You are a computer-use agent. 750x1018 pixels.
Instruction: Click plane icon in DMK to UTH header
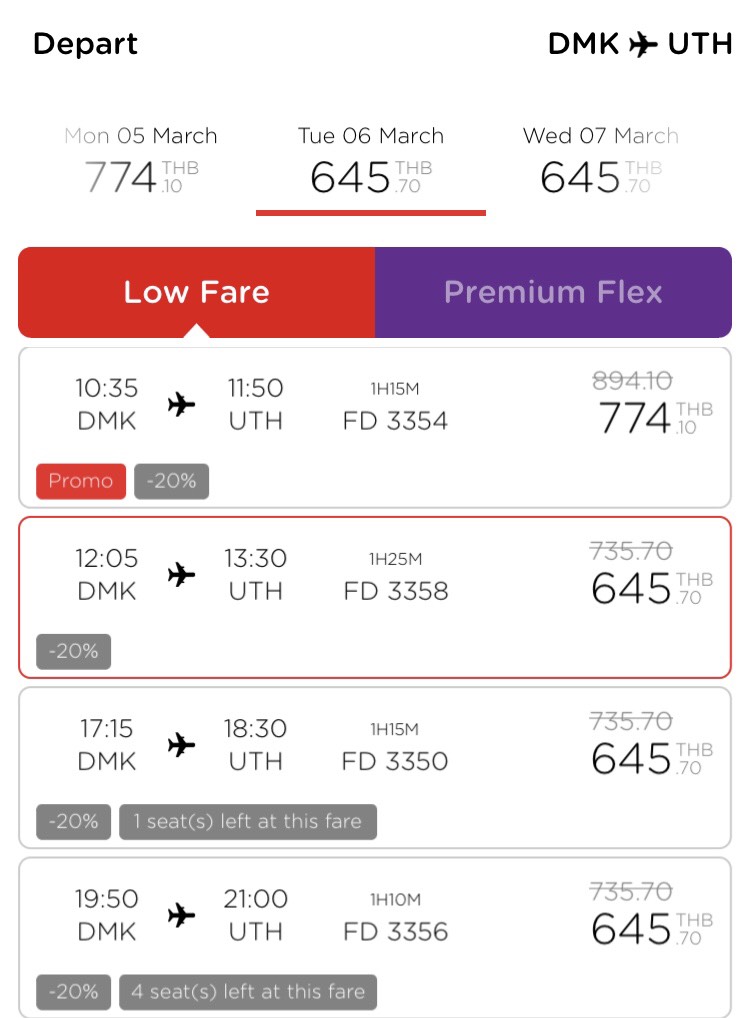pyautogui.click(x=643, y=45)
